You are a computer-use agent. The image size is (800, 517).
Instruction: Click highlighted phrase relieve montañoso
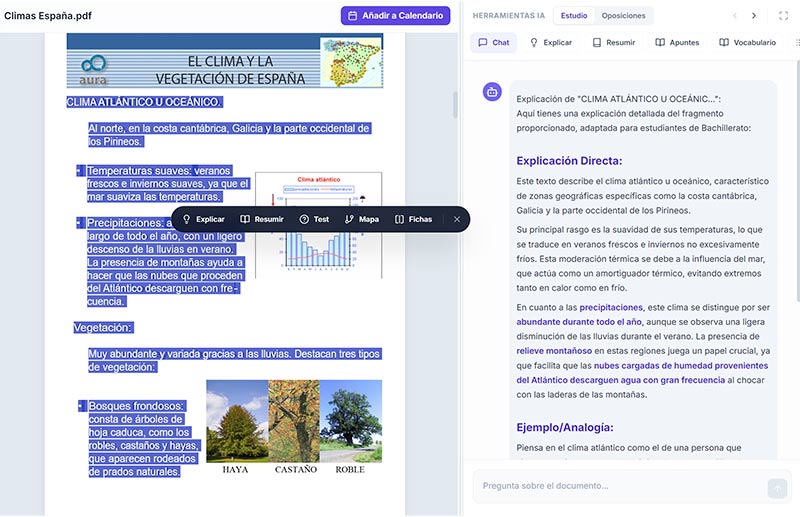coord(554,351)
